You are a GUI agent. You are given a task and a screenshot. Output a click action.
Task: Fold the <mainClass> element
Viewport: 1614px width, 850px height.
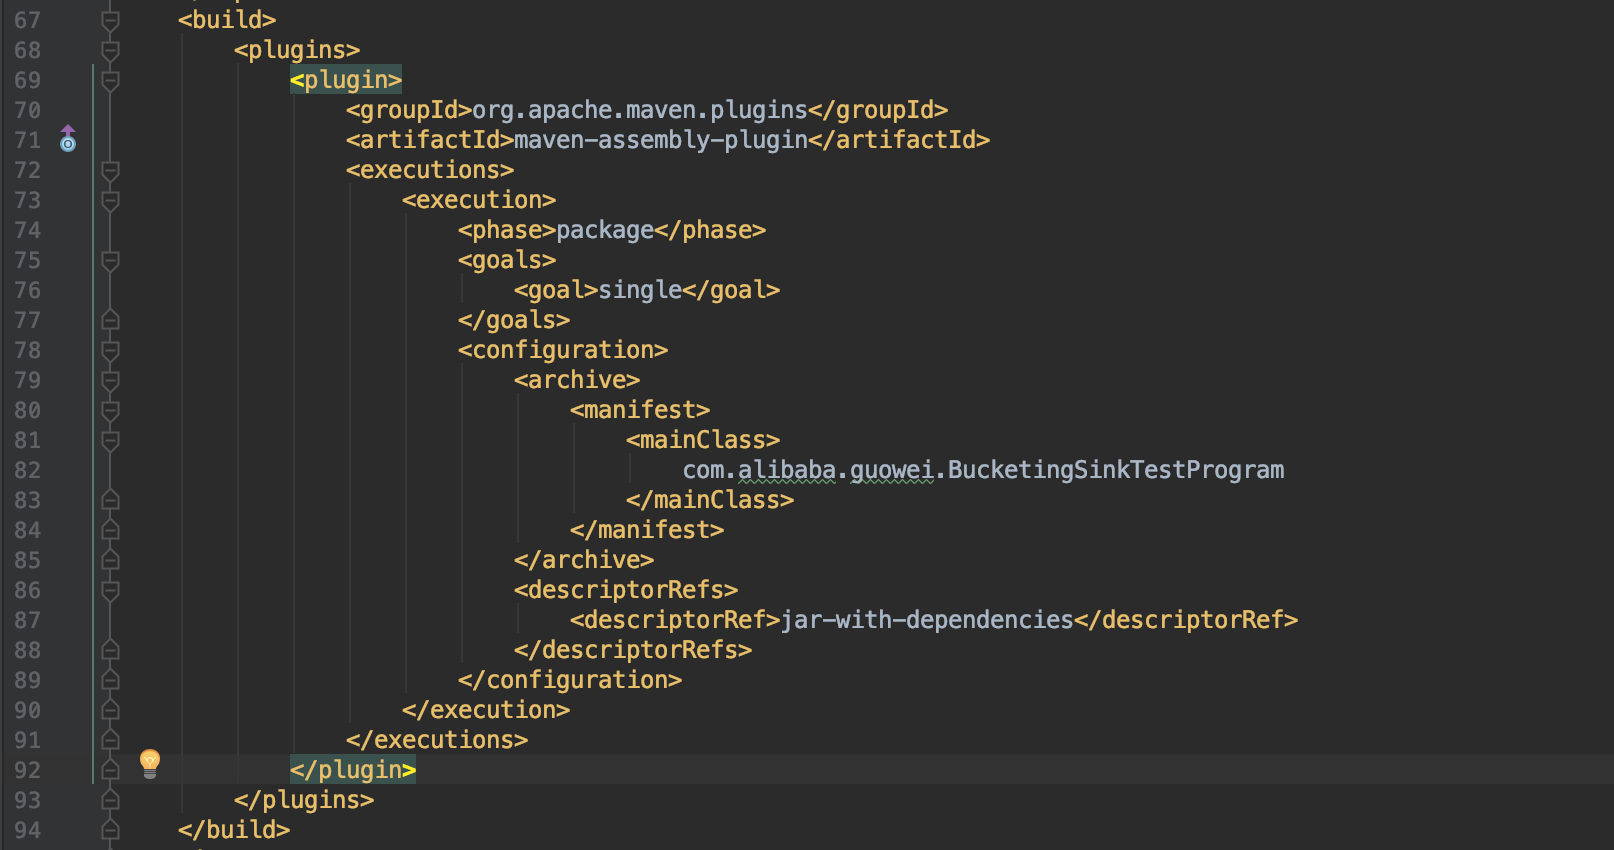click(x=111, y=440)
